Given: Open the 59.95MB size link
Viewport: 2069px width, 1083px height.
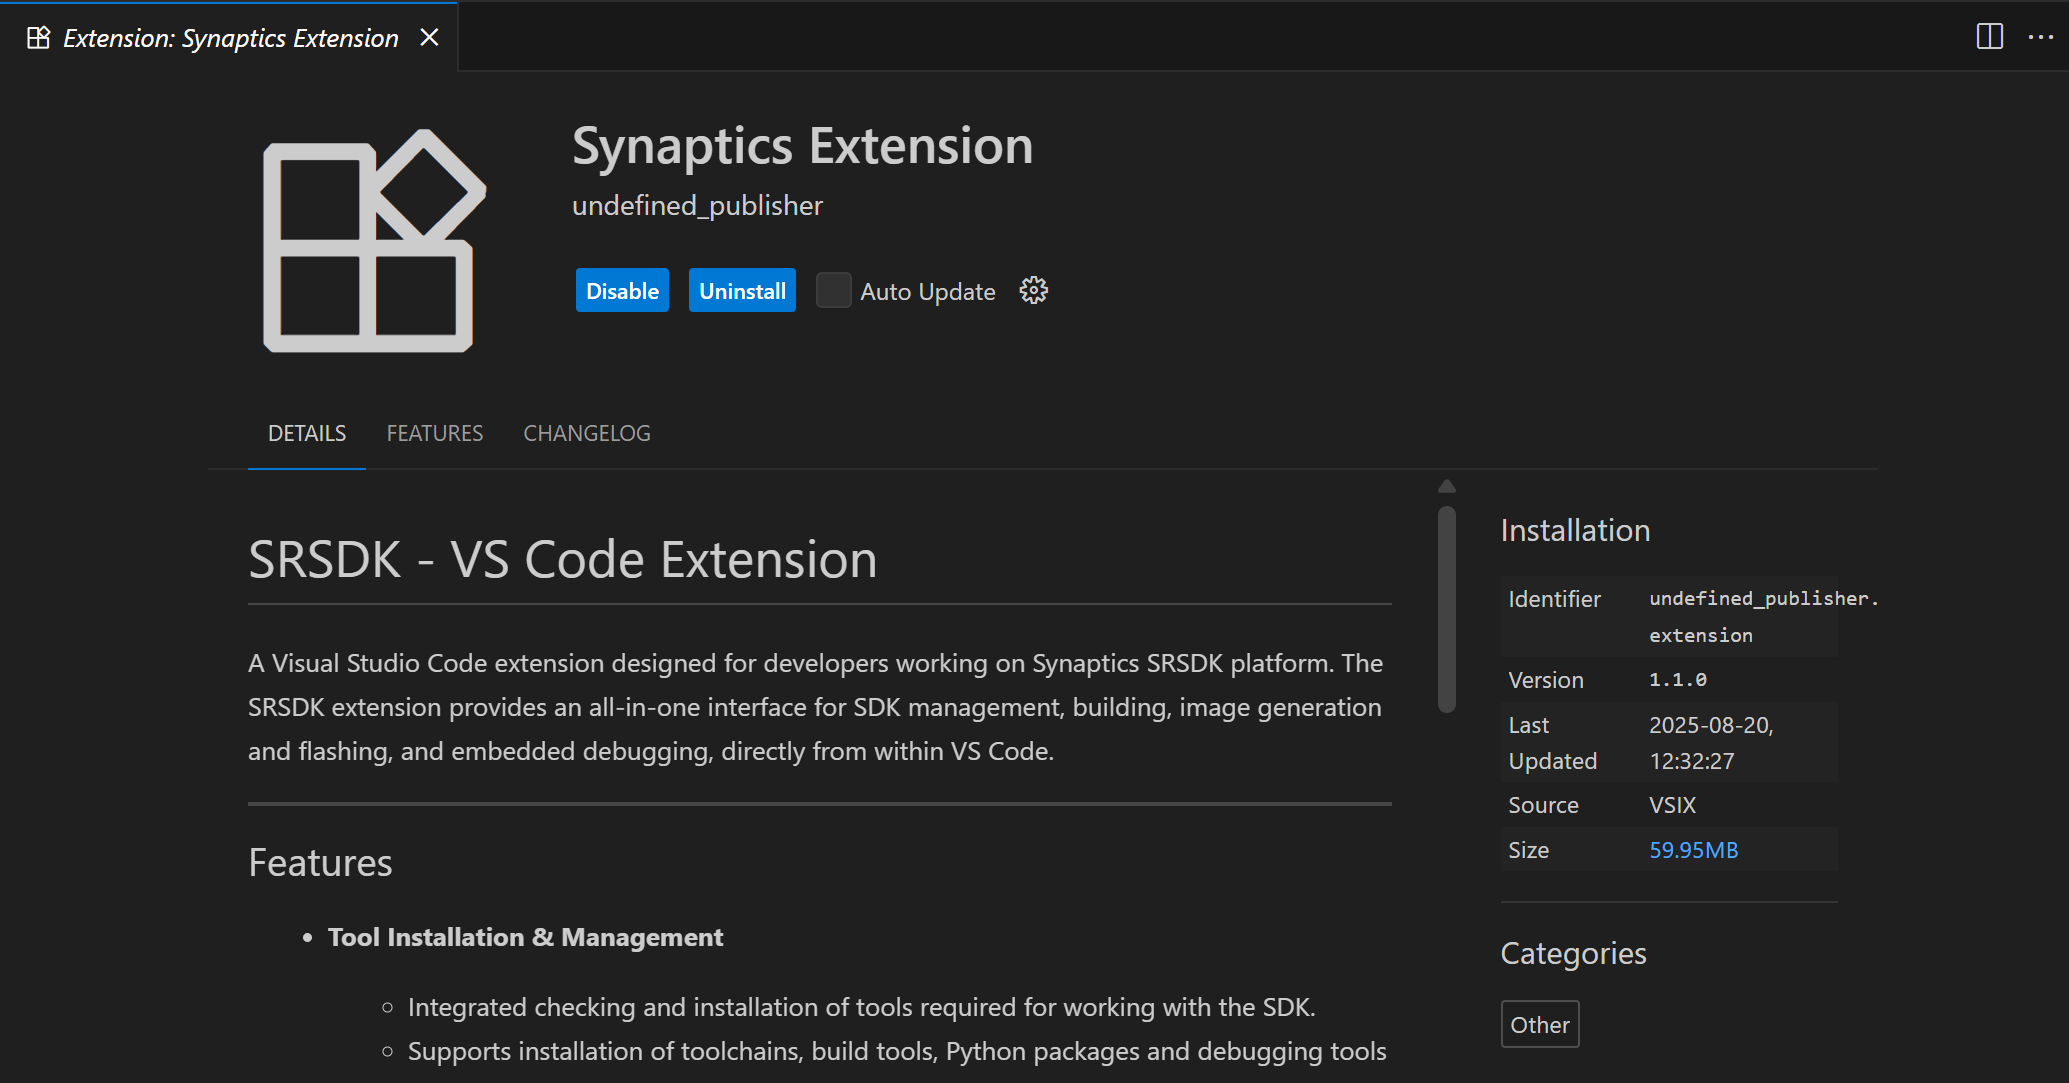Looking at the screenshot, I should [1693, 850].
